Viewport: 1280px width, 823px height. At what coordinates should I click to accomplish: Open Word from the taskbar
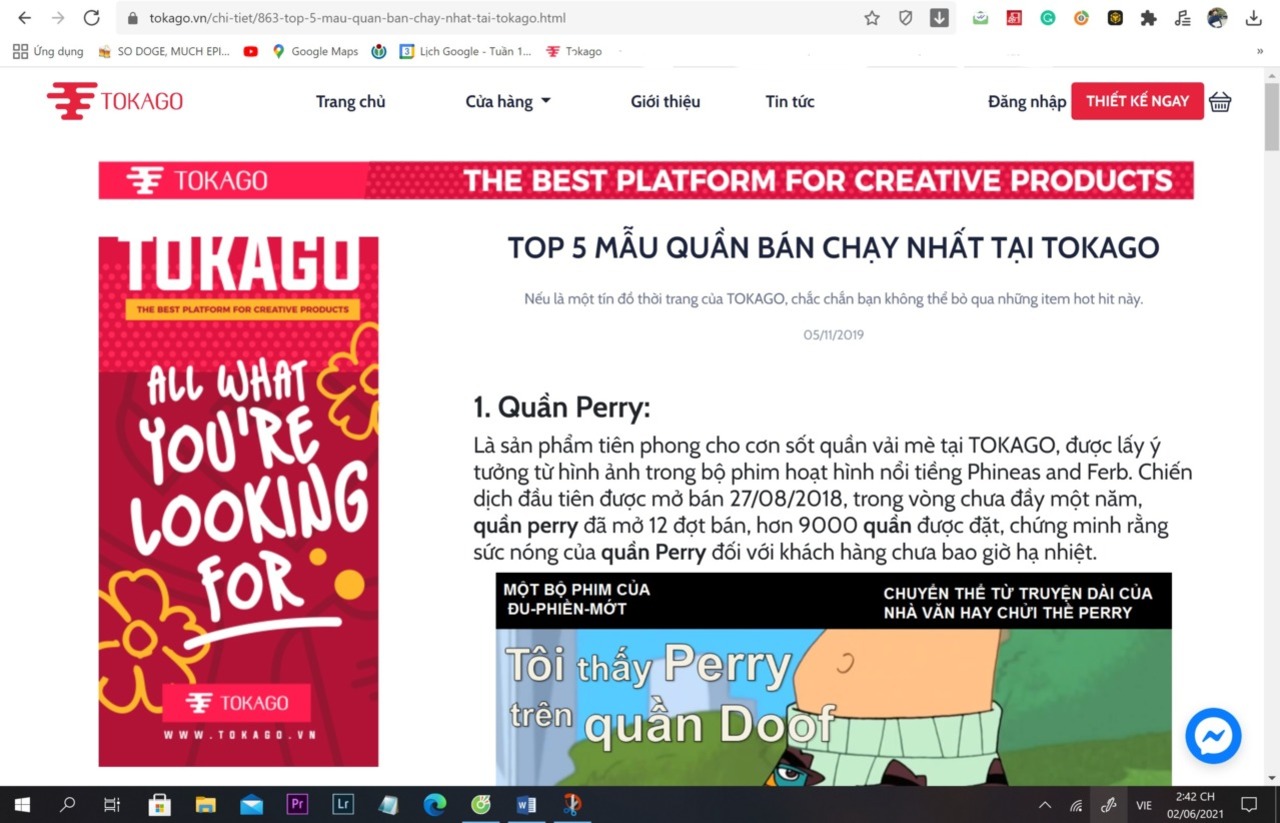tap(526, 804)
